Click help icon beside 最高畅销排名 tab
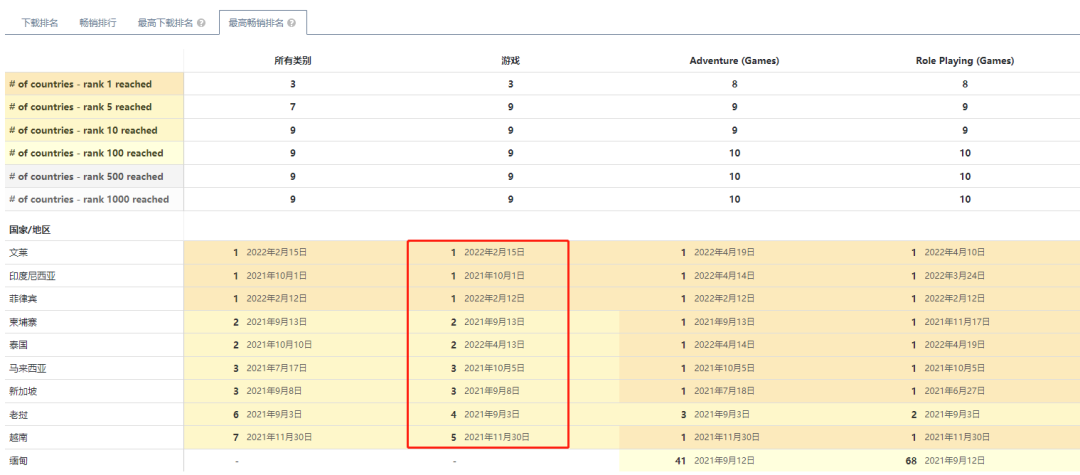 tap(293, 22)
